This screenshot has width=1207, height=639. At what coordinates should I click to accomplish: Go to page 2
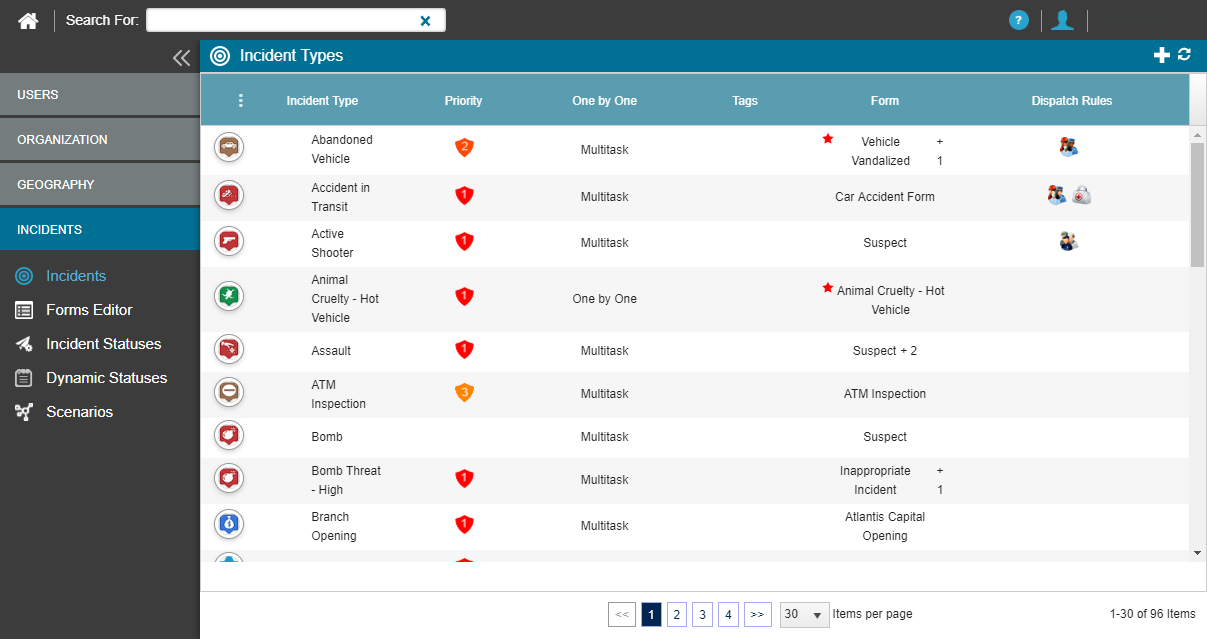(x=677, y=614)
